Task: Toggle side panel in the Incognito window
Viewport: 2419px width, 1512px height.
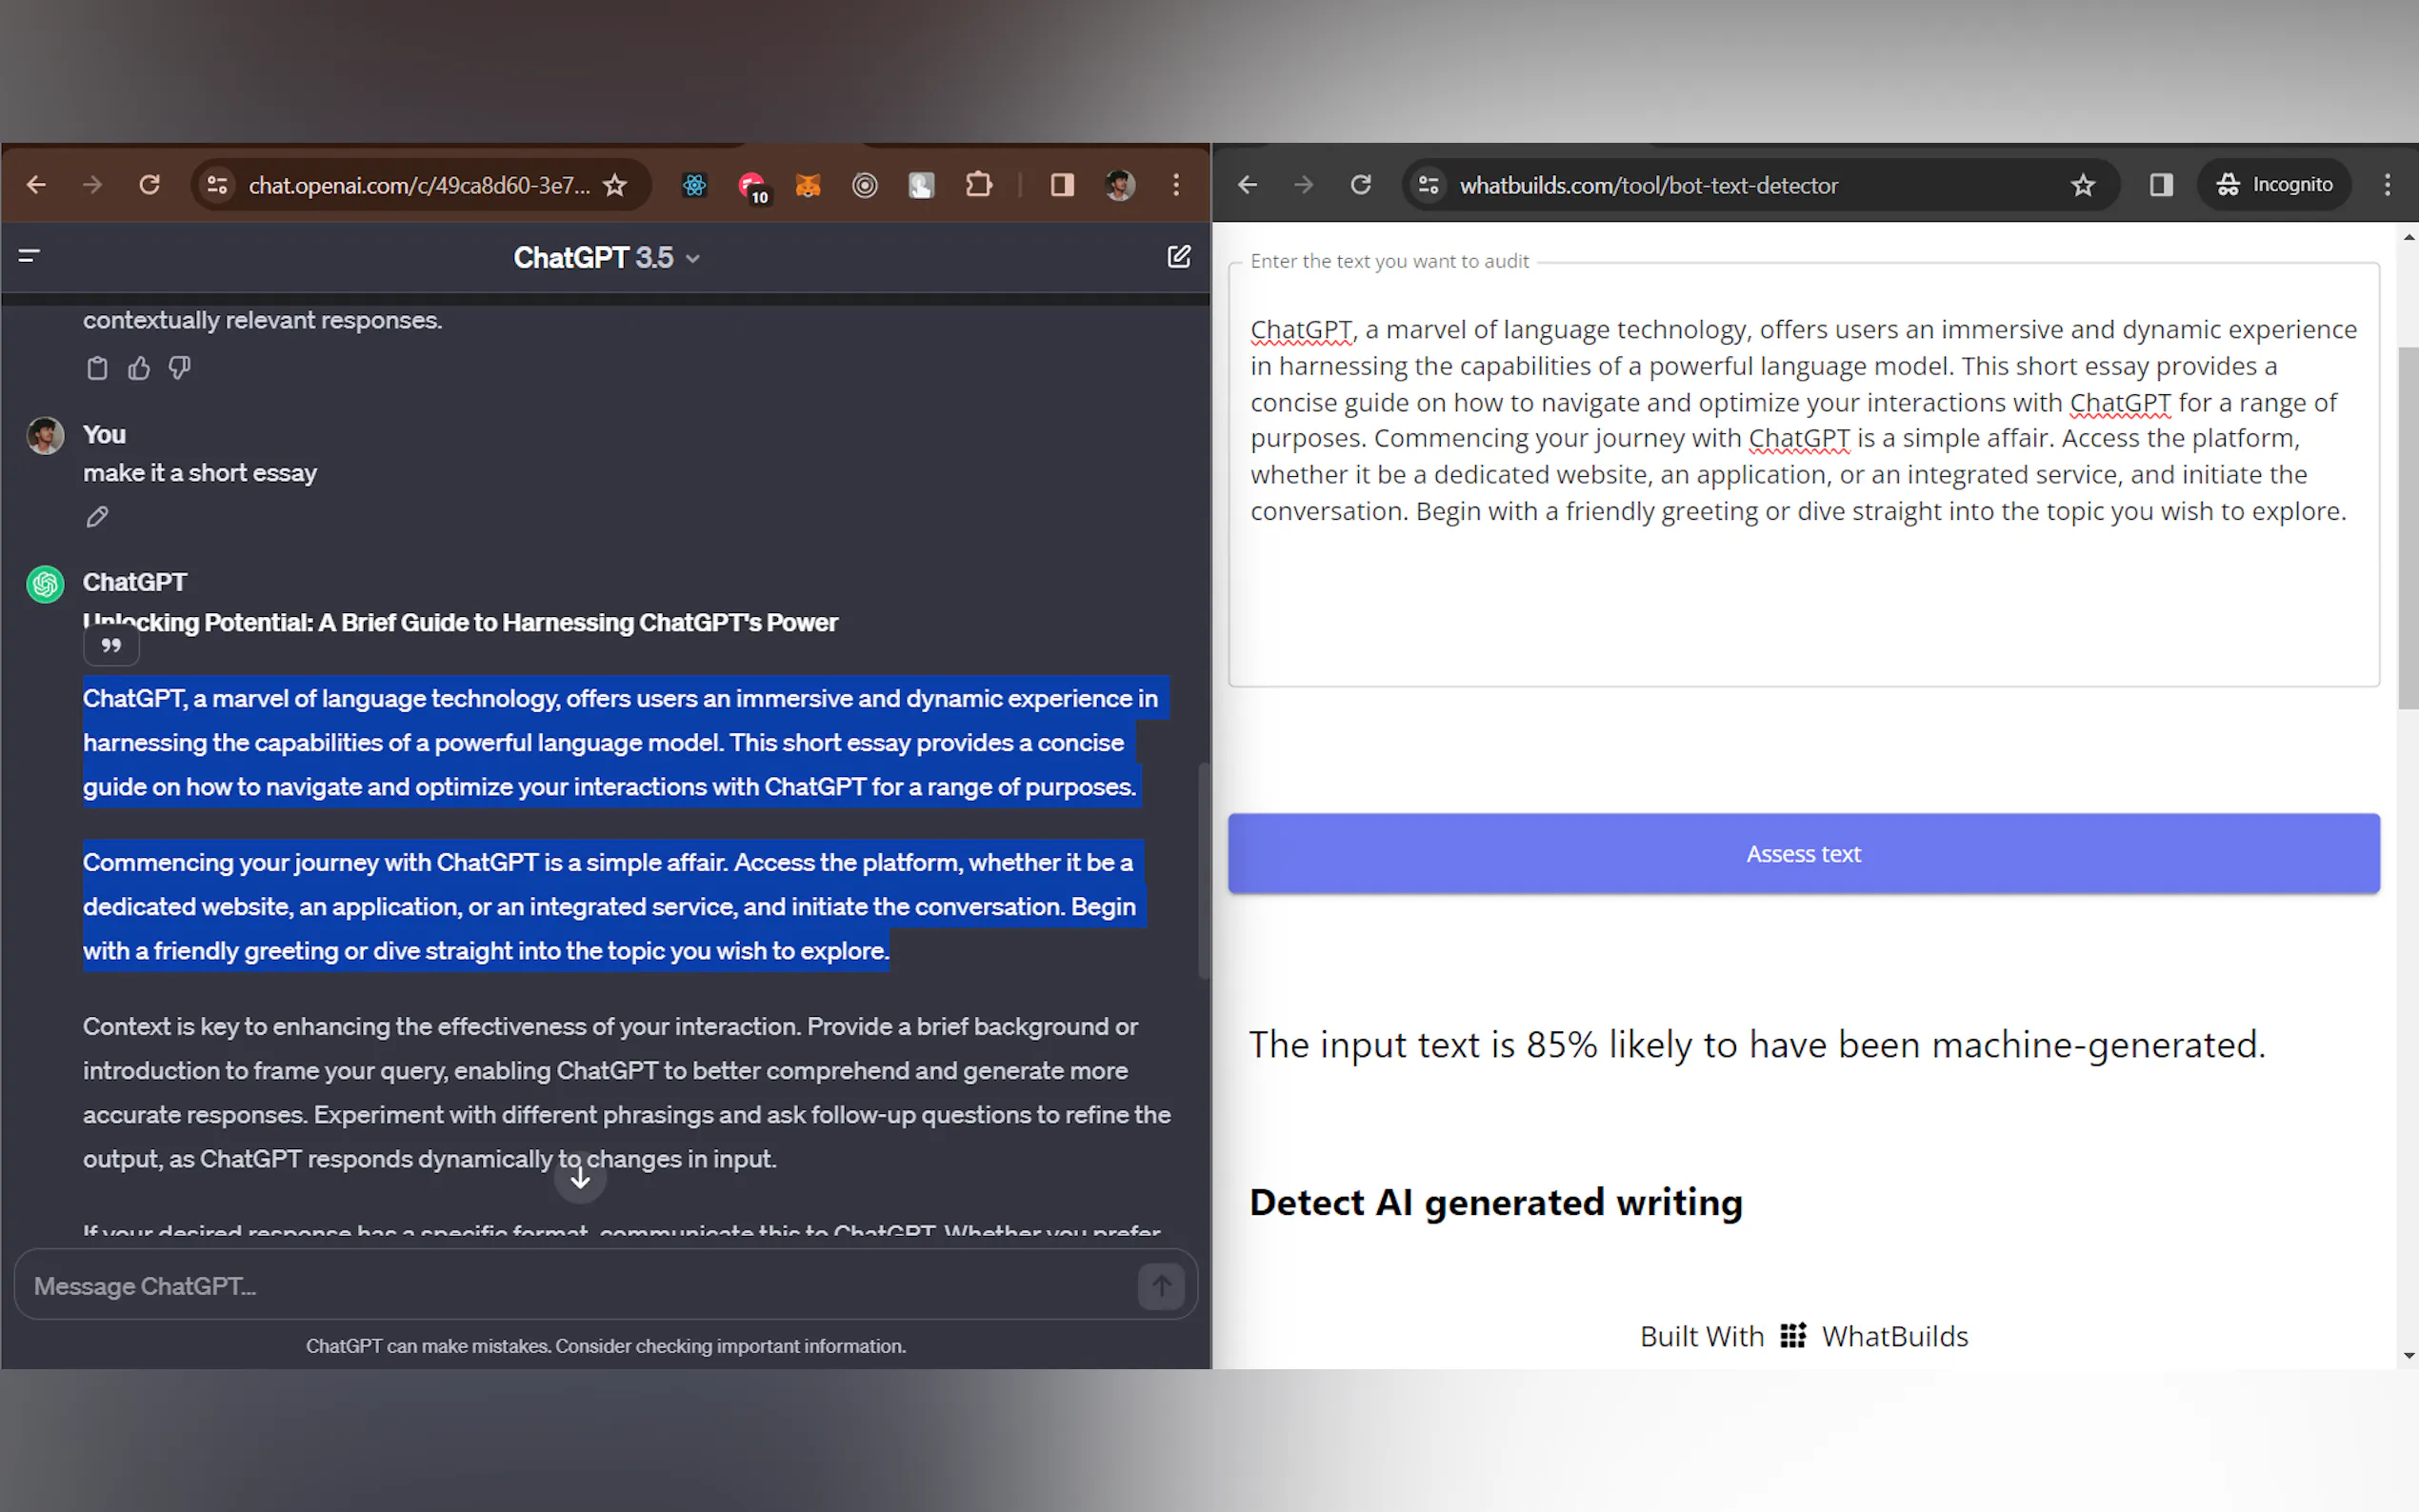Action: coord(2161,185)
